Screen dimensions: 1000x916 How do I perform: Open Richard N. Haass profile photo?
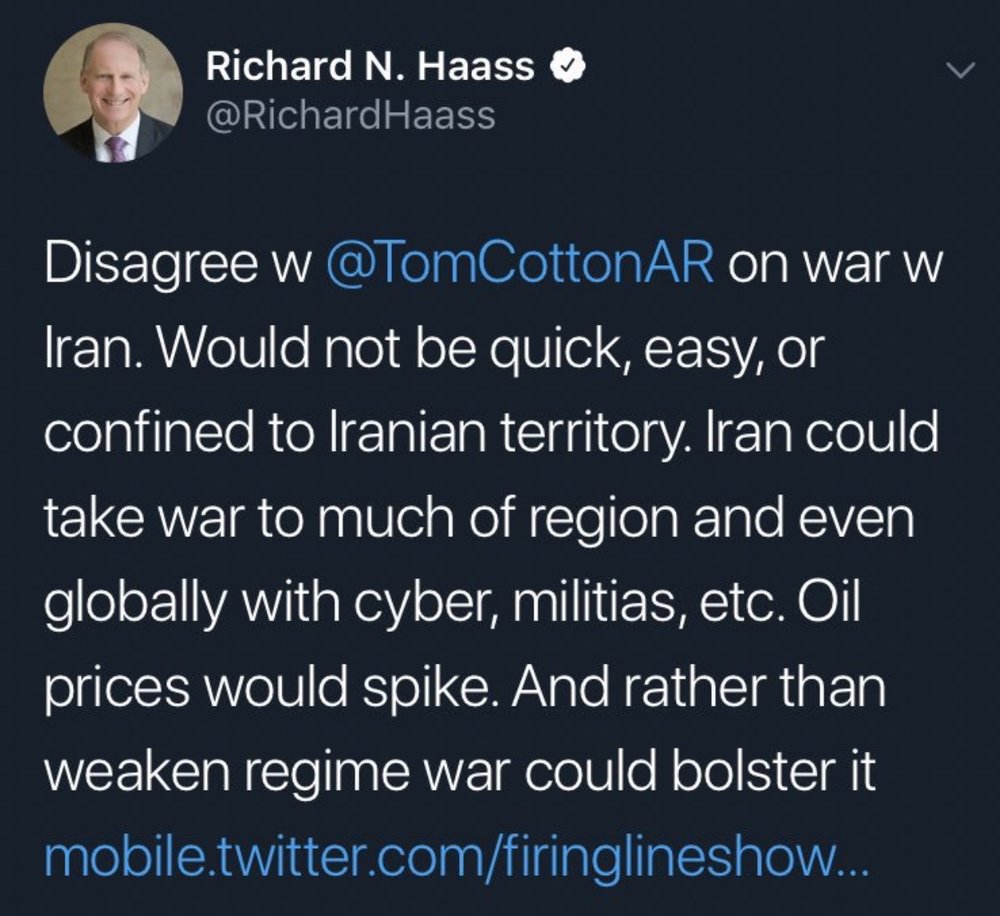point(113,93)
